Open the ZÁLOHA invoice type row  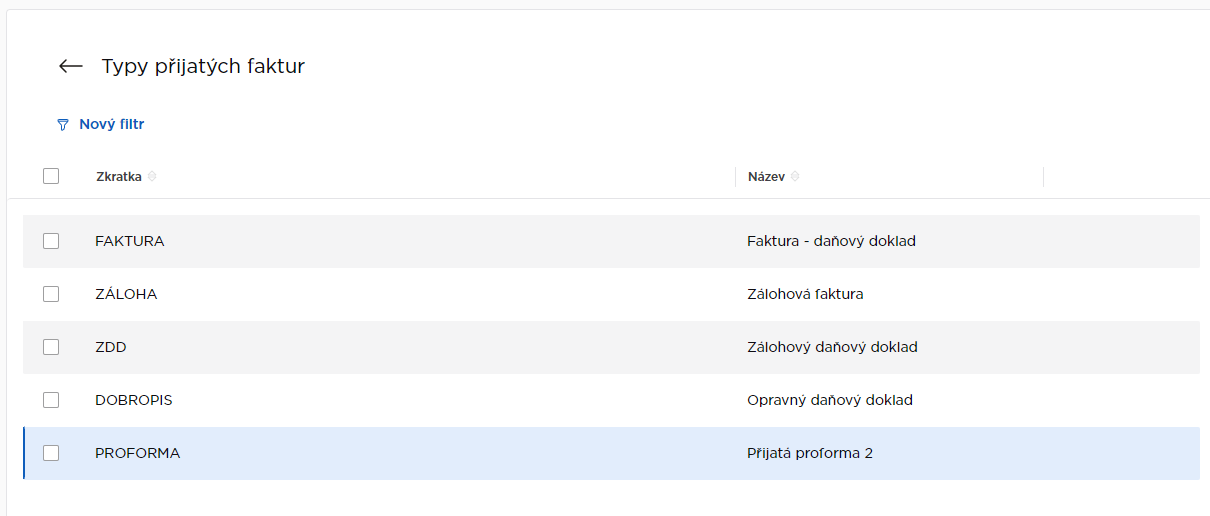126,294
